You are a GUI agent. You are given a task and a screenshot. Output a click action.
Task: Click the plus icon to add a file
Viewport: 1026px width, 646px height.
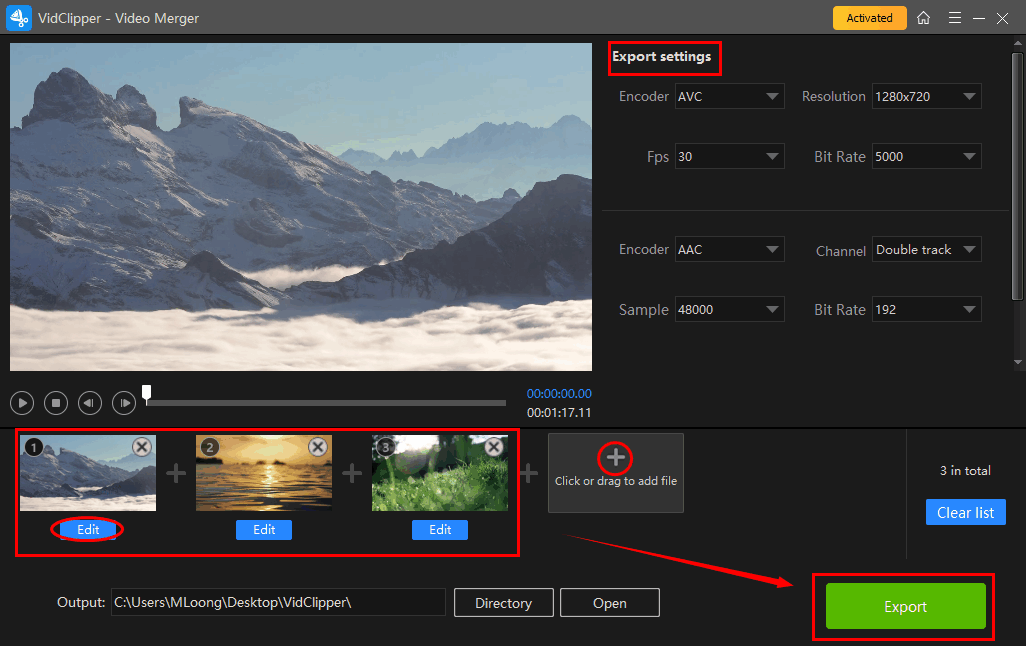pos(616,458)
